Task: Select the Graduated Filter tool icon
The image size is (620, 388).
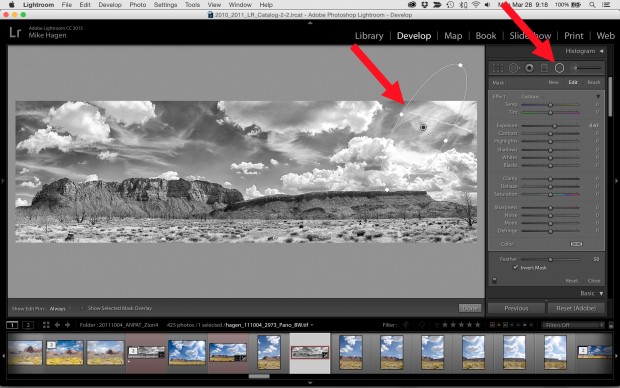Action: click(x=544, y=68)
